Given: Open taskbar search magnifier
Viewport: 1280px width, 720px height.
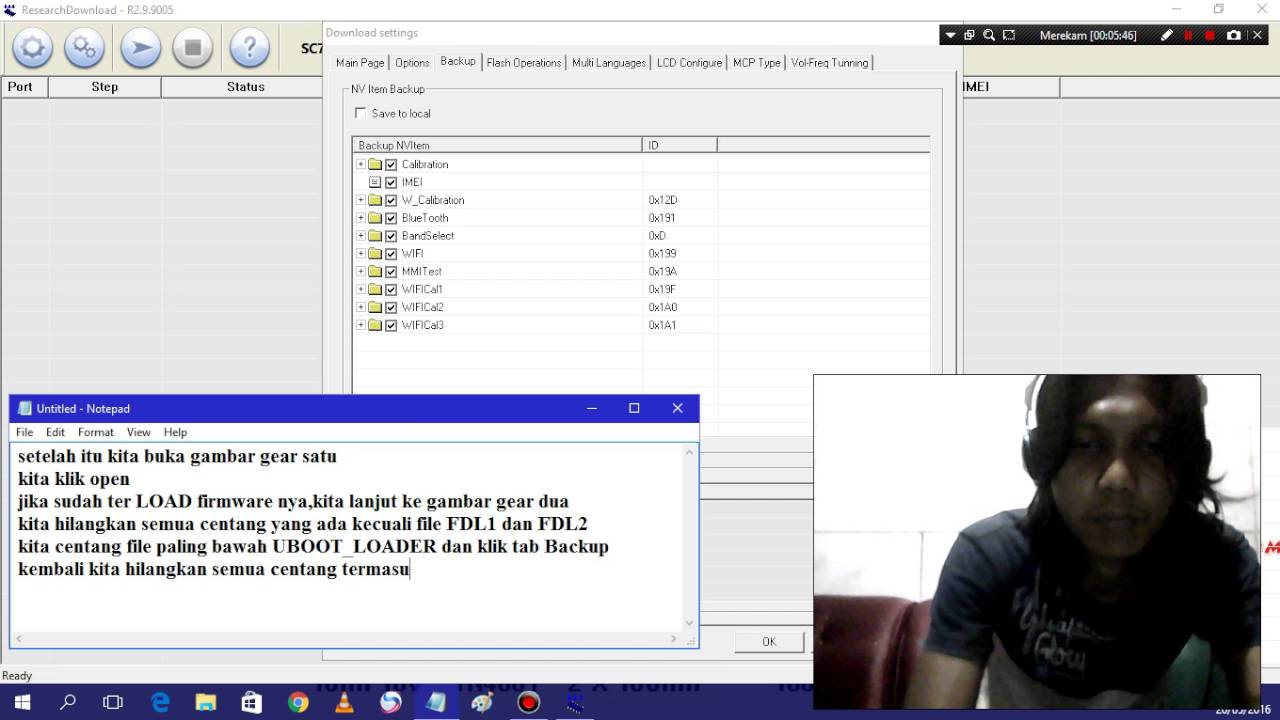Looking at the screenshot, I should [x=68, y=703].
